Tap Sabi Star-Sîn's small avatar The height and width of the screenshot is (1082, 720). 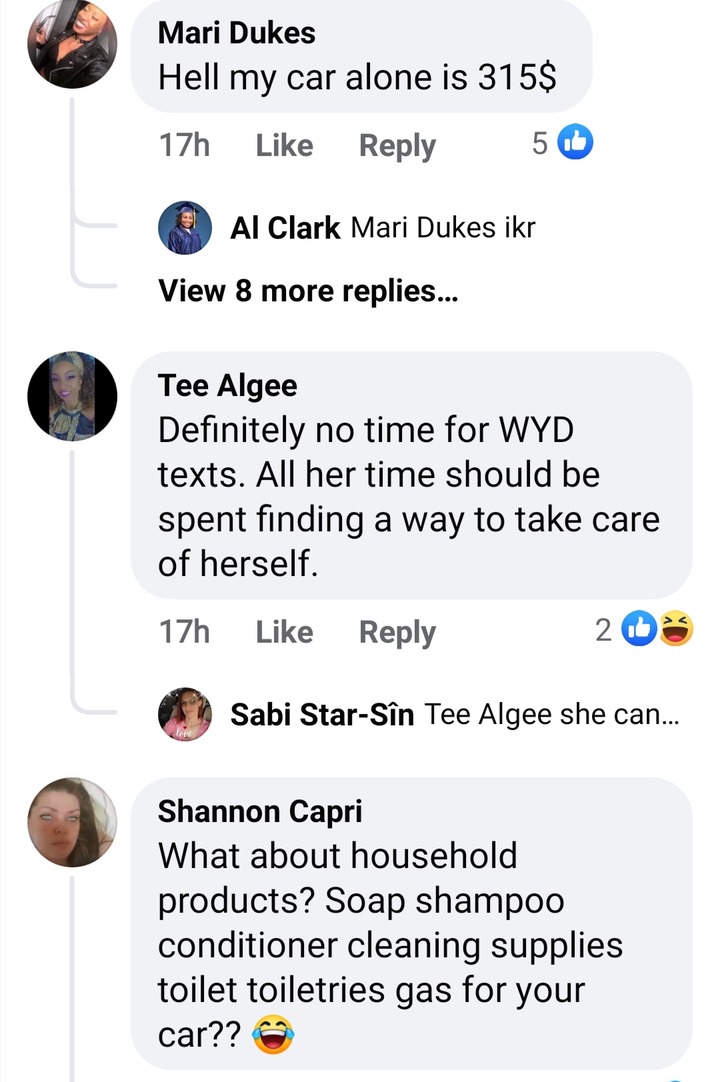pos(185,714)
